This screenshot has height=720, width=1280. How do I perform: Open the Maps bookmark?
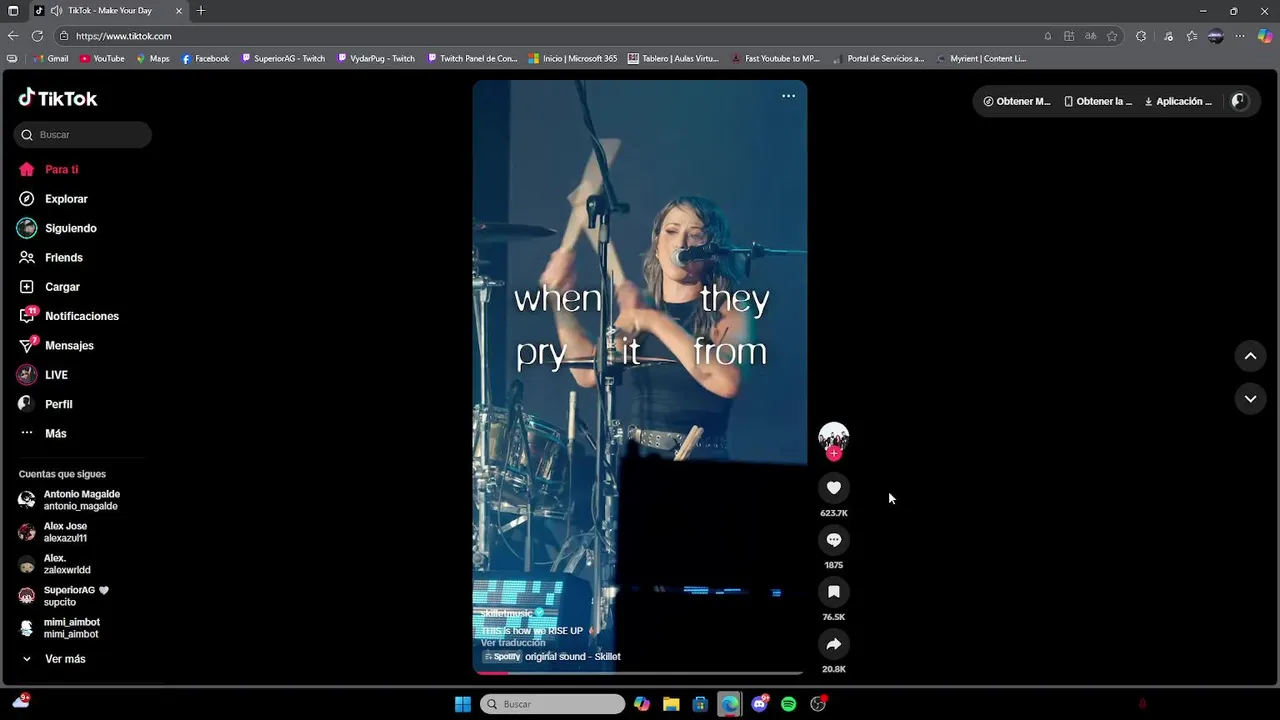tap(153, 59)
